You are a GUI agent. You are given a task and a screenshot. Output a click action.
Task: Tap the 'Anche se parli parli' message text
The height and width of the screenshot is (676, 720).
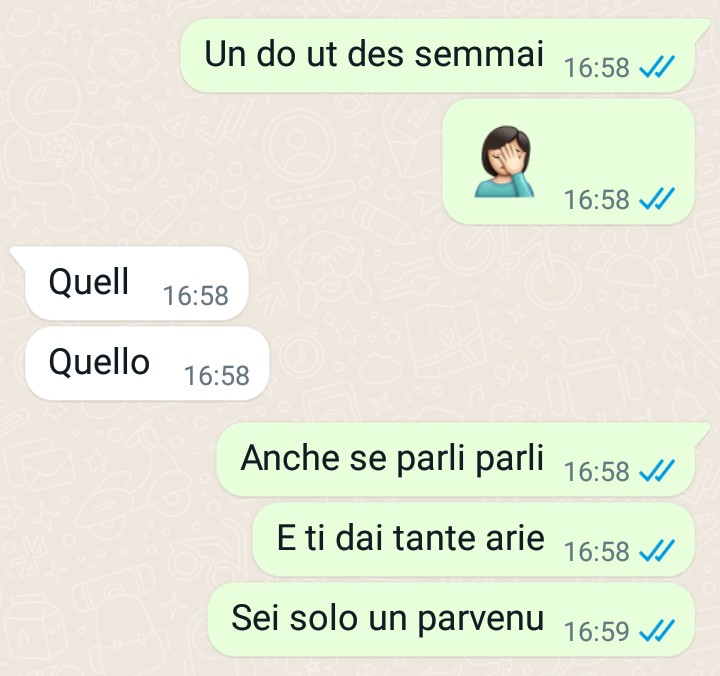tap(392, 458)
